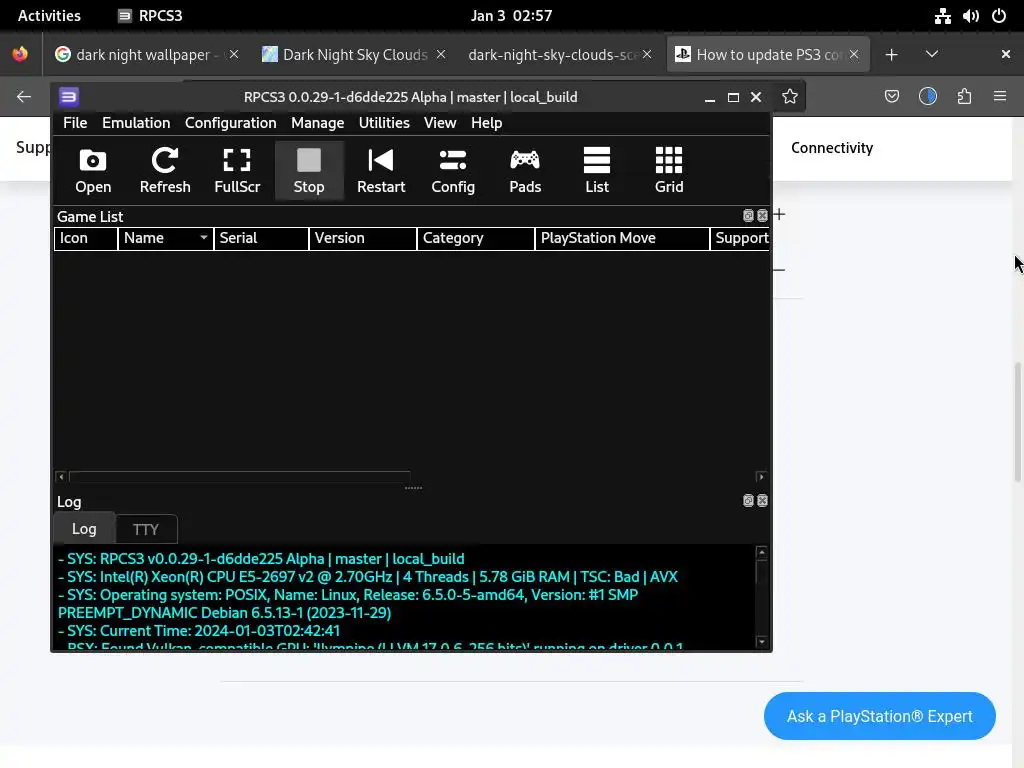
Task: Sort by the Icon column header
Action: click(86, 238)
